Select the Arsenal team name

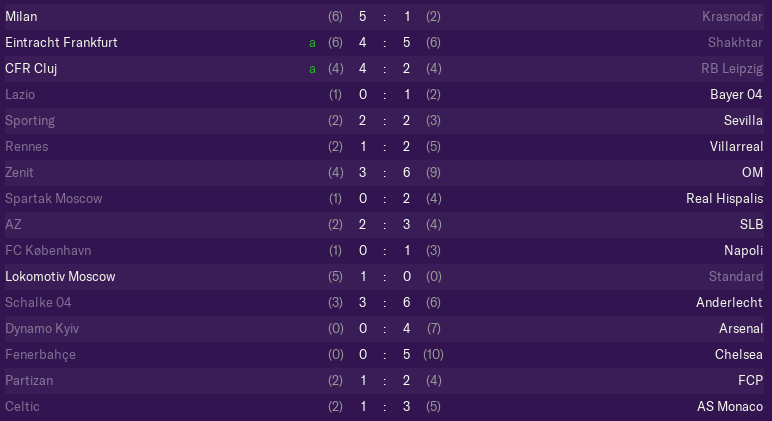coord(740,328)
